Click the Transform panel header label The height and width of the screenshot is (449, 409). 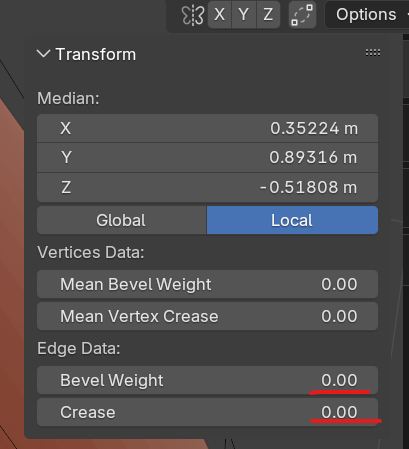pyautogui.click(x=96, y=54)
